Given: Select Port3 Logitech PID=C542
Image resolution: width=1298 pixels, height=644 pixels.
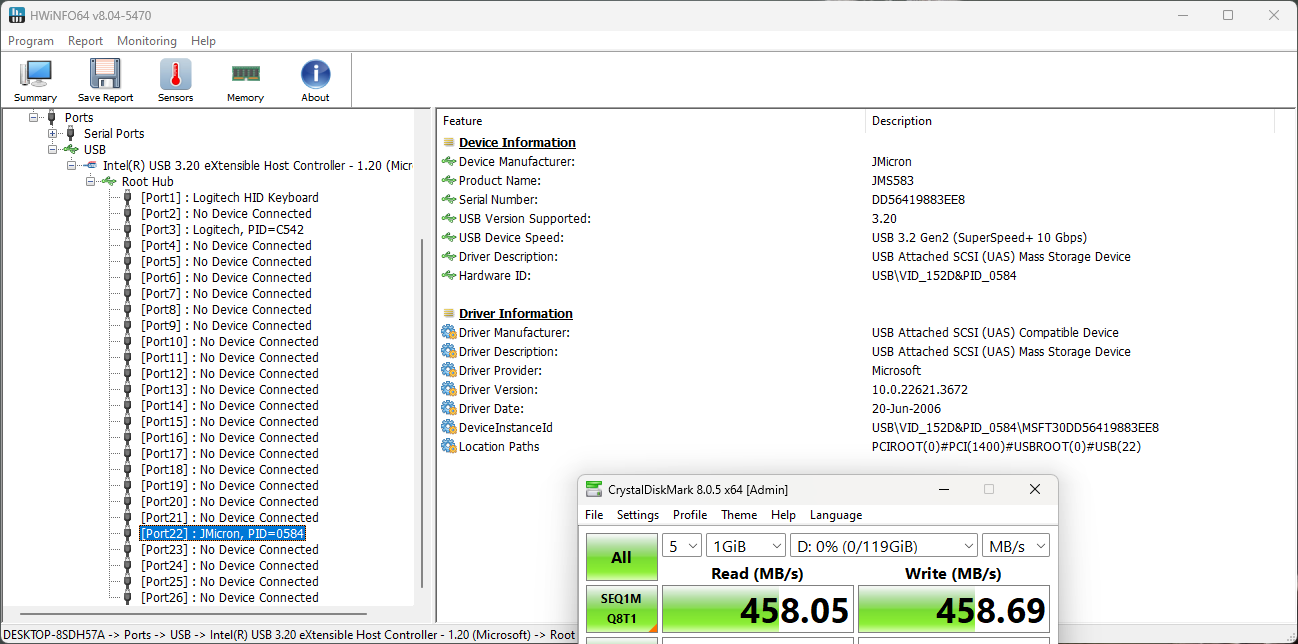Looking at the screenshot, I should click(x=222, y=230).
